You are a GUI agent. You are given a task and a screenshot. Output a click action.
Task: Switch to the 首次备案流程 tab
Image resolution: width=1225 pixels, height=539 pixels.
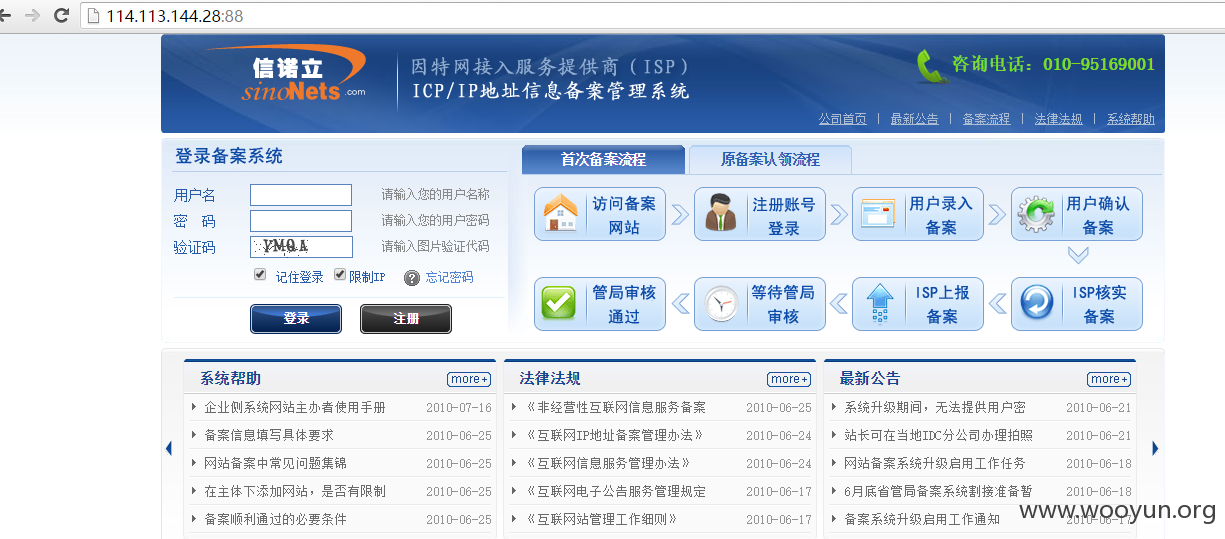click(603, 160)
